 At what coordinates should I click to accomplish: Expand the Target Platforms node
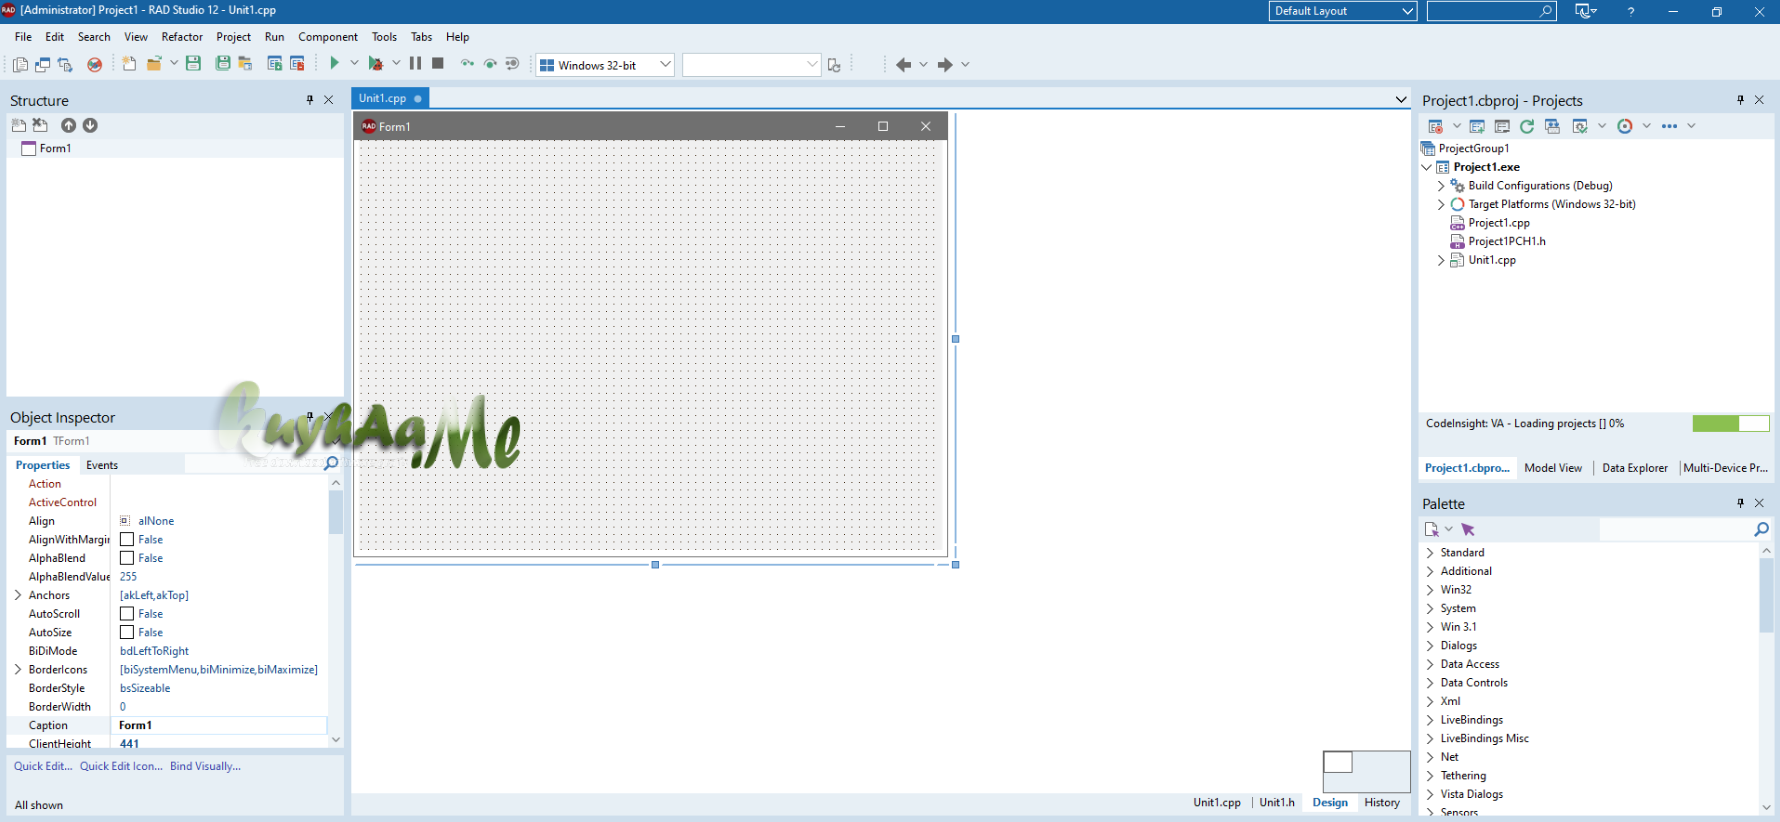click(1441, 204)
